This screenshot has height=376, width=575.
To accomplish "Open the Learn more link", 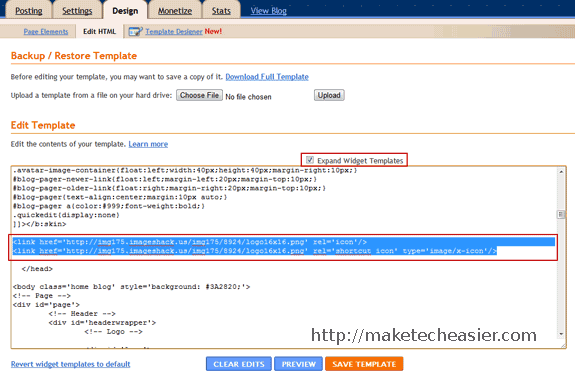I will (x=148, y=144).
